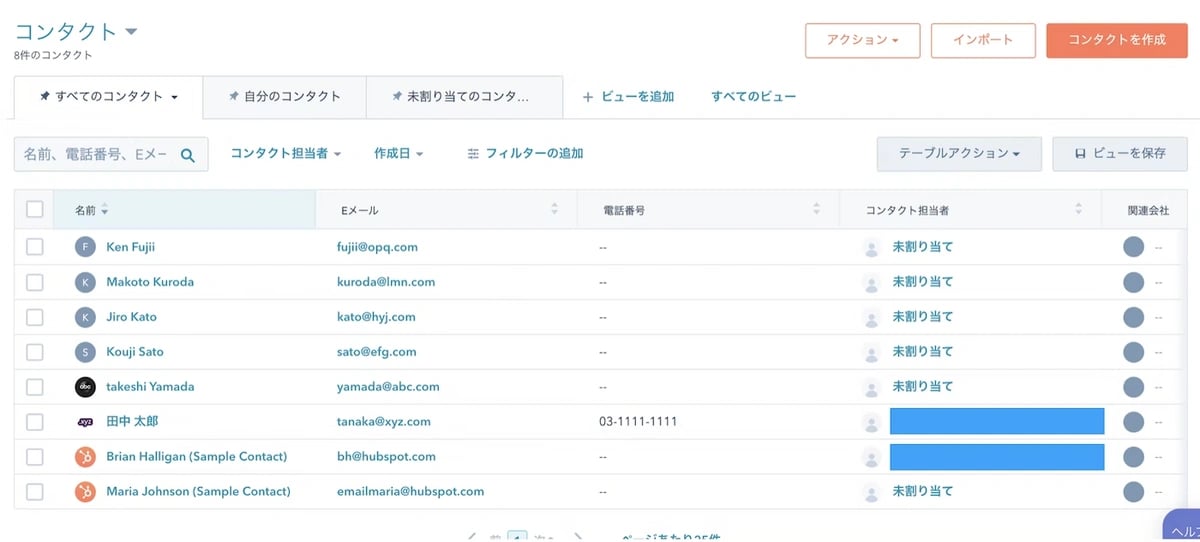This screenshot has width=1200, height=542.
Task: Click Ken Fujii's avatar icon
Action: coord(86,247)
